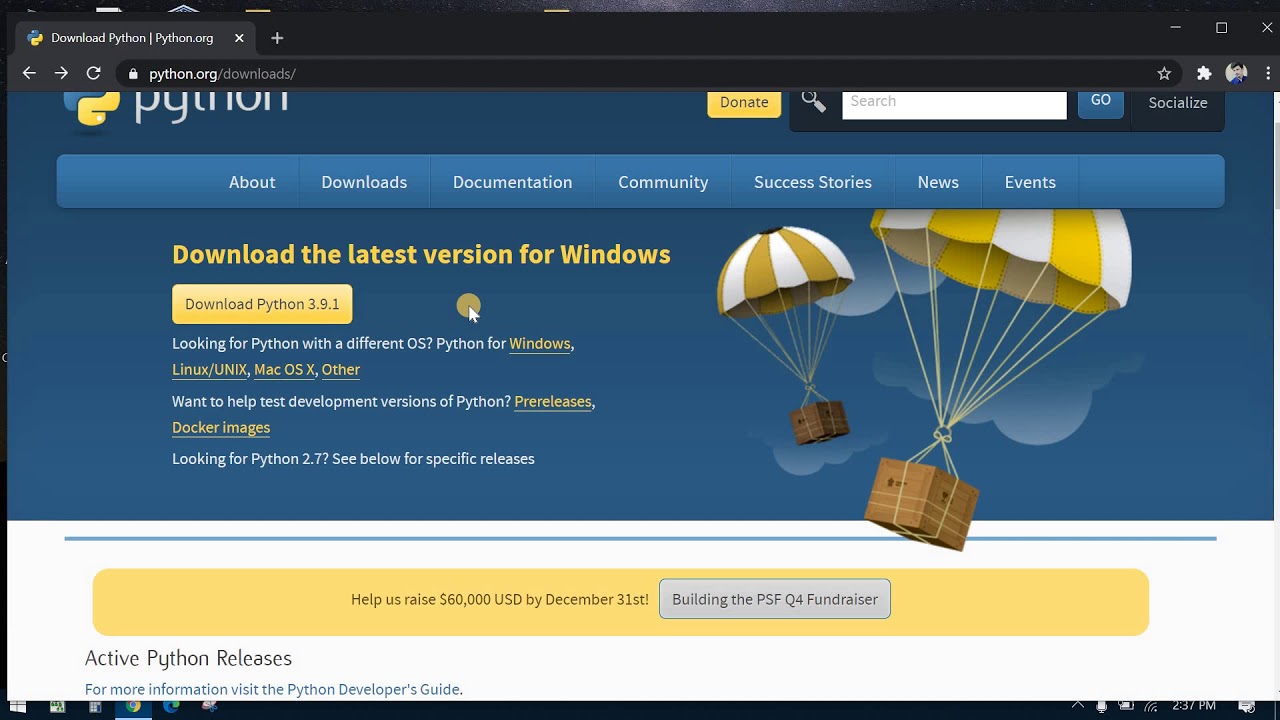This screenshot has width=1280, height=720.
Task: Bookmark this page with the star icon
Action: click(1164, 73)
